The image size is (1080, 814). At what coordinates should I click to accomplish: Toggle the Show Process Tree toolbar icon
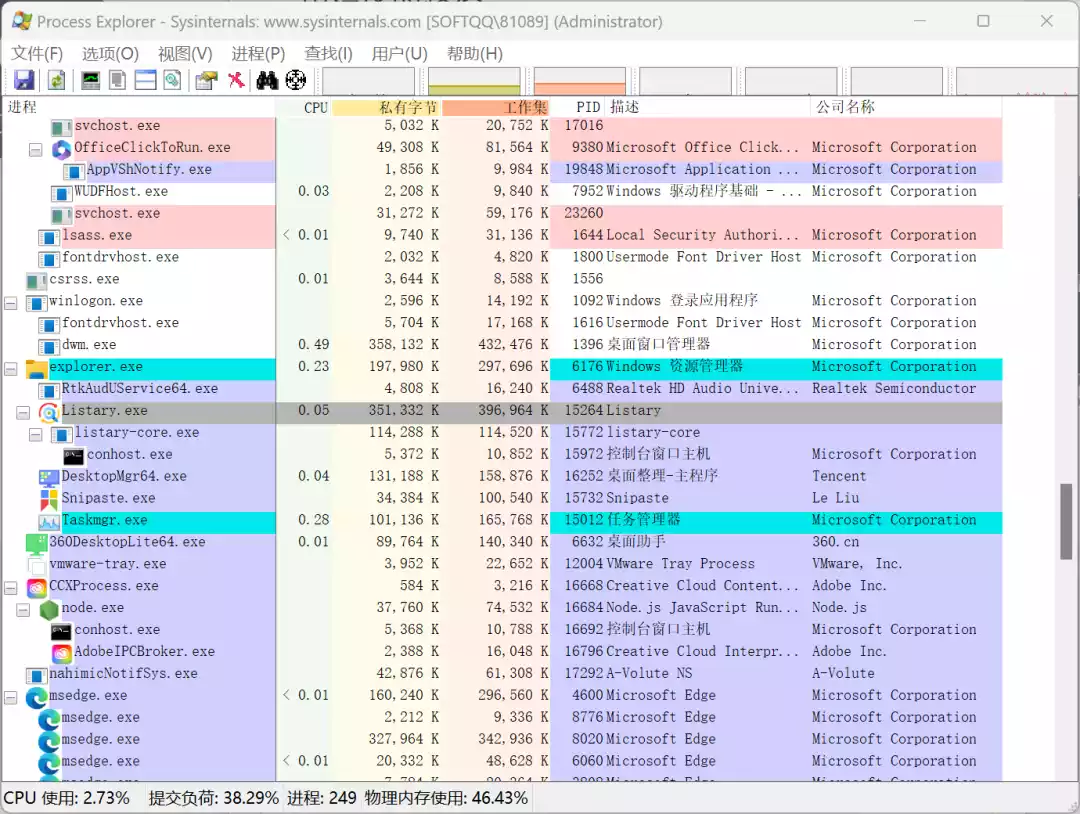pos(118,81)
